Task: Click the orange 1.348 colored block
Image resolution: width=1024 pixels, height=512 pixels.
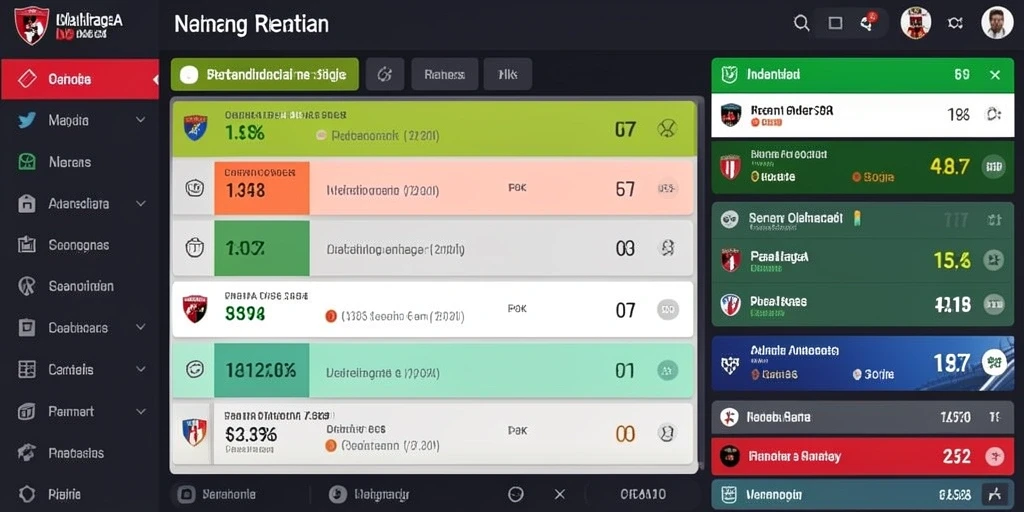Action: (x=262, y=188)
